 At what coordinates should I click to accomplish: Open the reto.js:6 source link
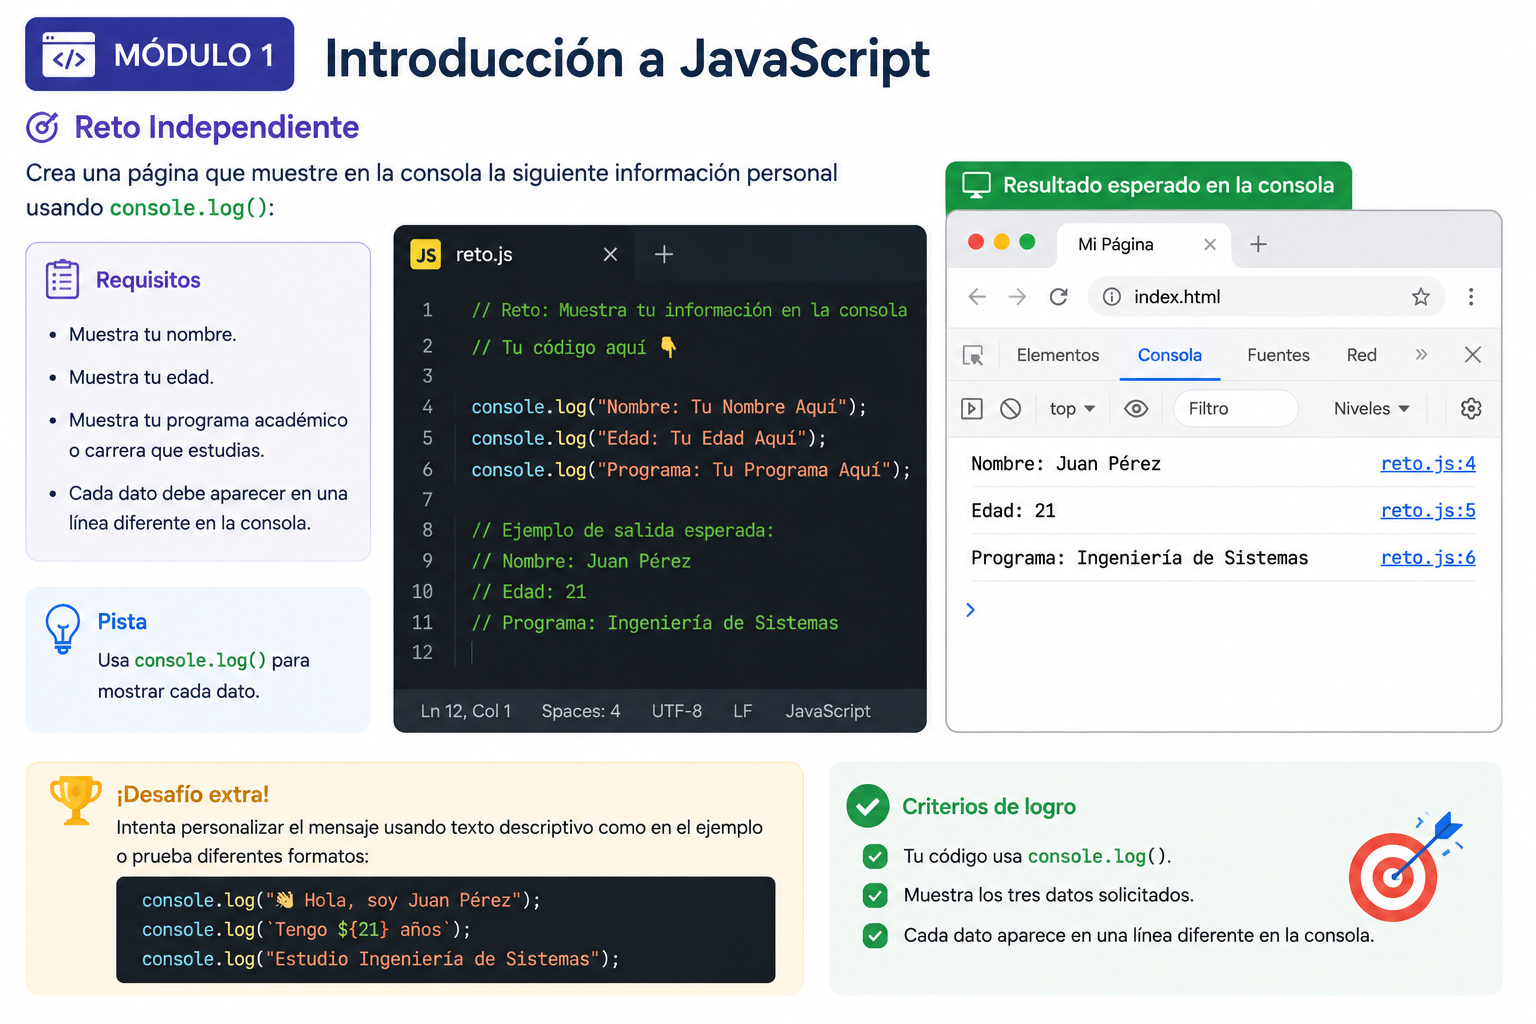(x=1428, y=557)
